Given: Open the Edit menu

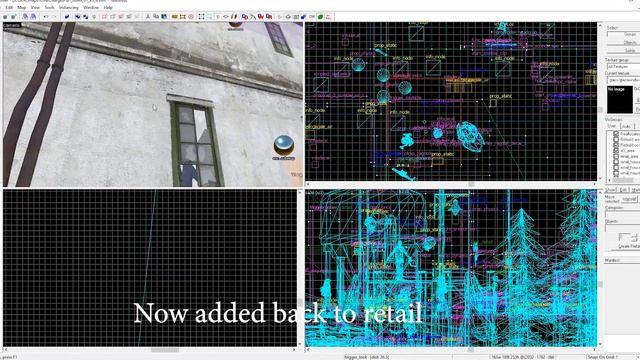Looking at the screenshot, I should coord(9,7).
